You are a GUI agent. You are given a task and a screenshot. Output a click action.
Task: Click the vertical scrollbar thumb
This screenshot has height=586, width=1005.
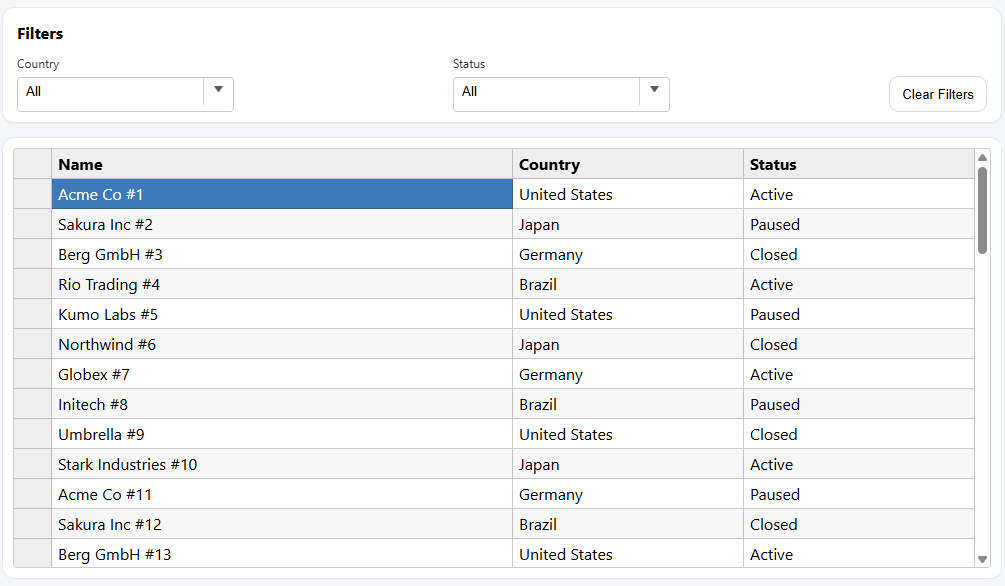point(982,210)
